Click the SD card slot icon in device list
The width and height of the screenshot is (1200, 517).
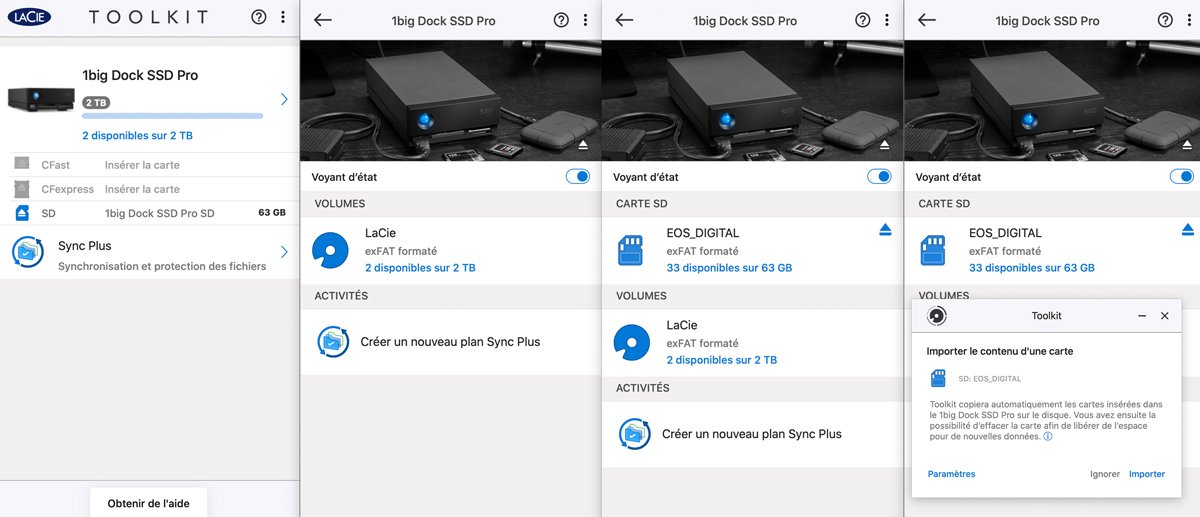23,213
